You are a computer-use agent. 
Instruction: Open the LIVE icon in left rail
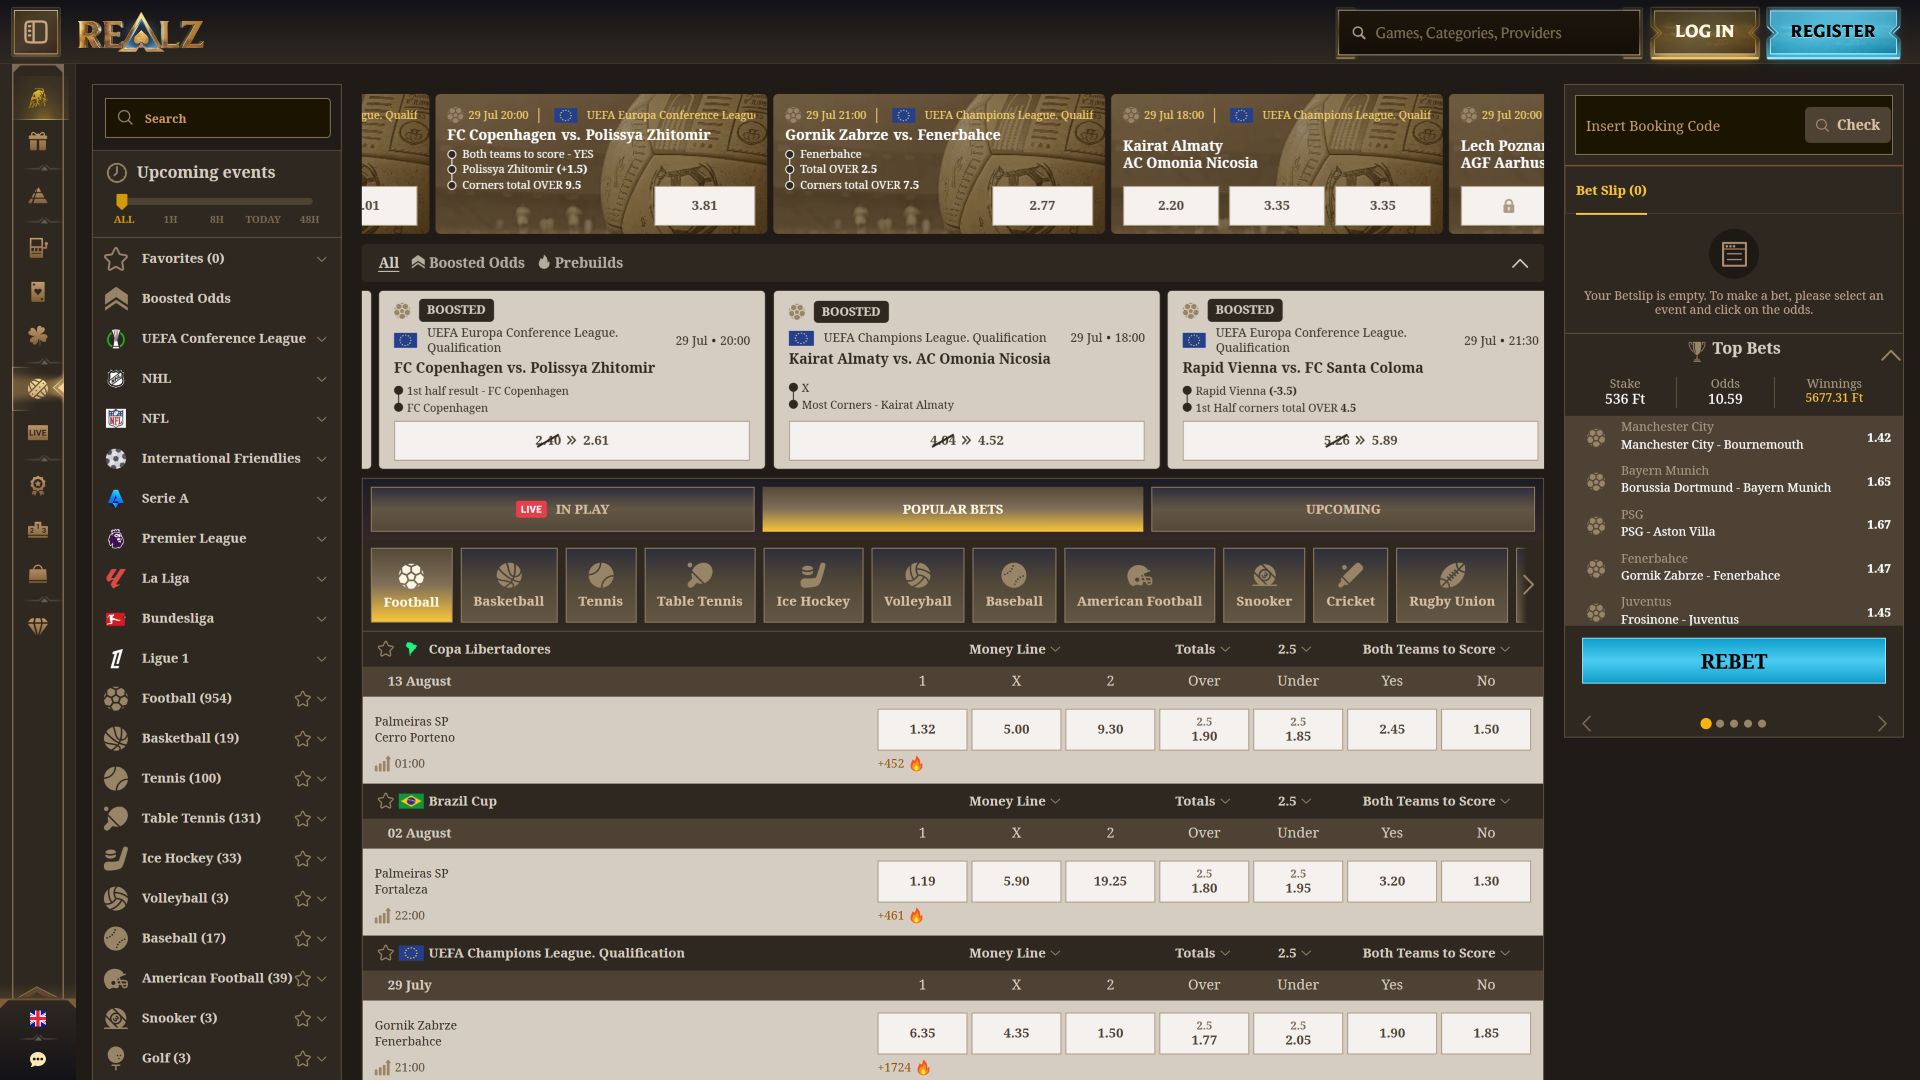tap(38, 433)
